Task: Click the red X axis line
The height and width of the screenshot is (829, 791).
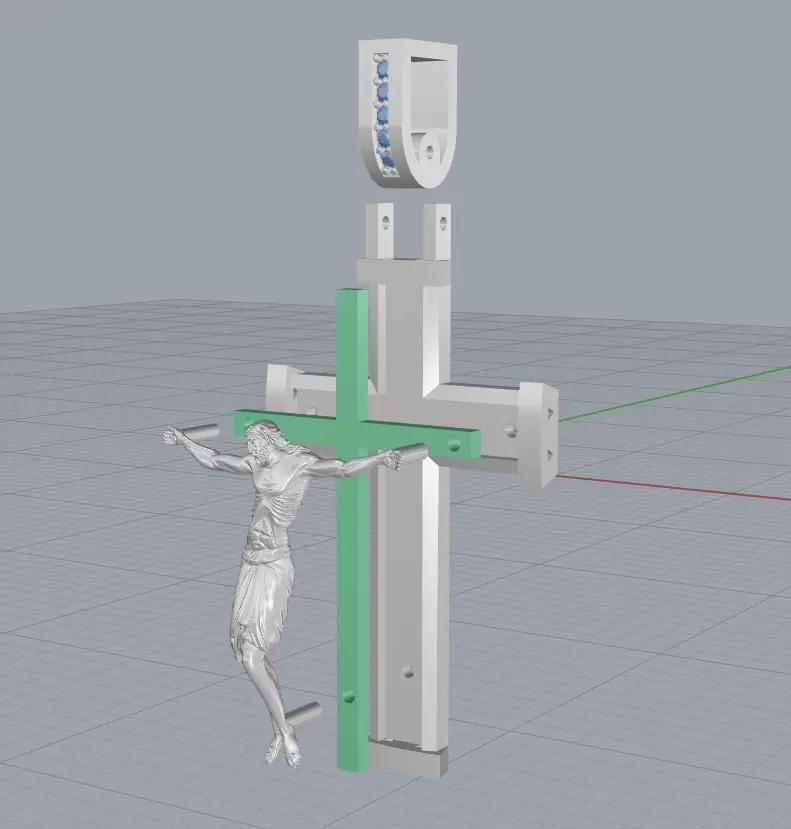Action: 672,487
